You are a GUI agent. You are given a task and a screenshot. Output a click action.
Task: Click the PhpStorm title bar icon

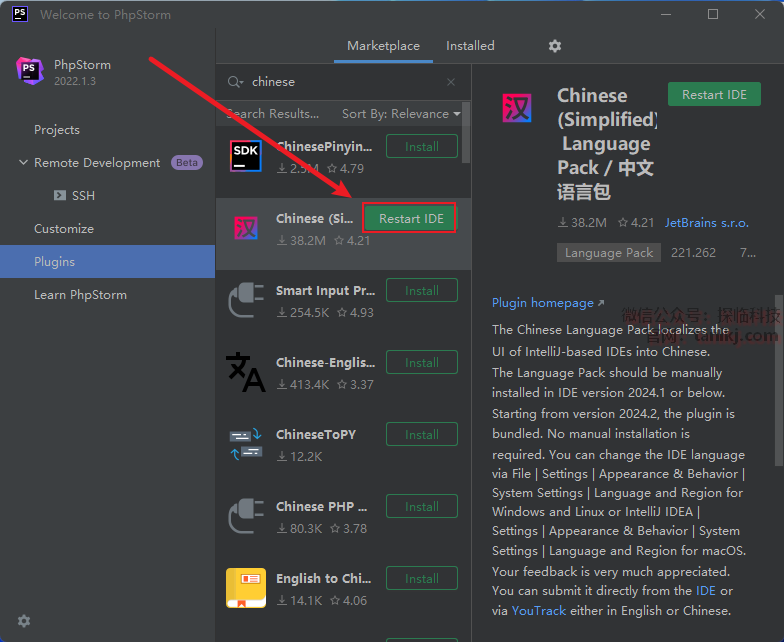click(x=20, y=14)
